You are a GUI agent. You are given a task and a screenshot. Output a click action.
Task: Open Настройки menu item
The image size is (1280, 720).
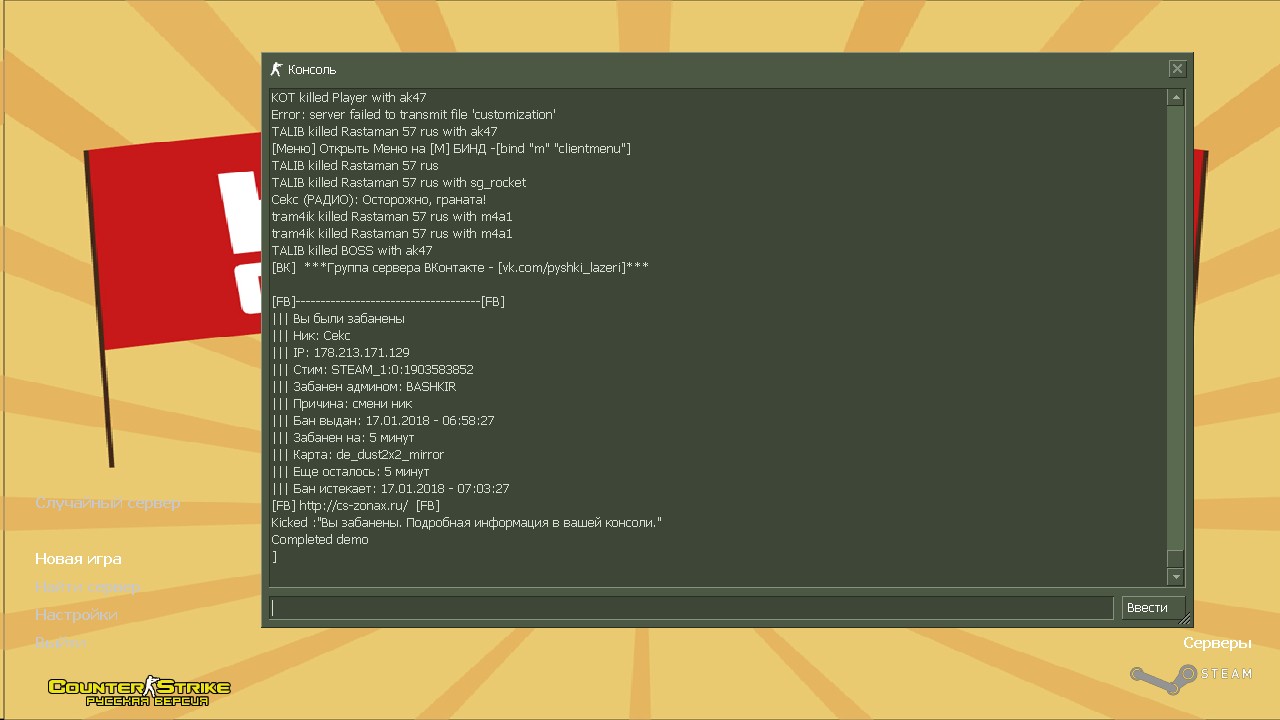pos(76,615)
